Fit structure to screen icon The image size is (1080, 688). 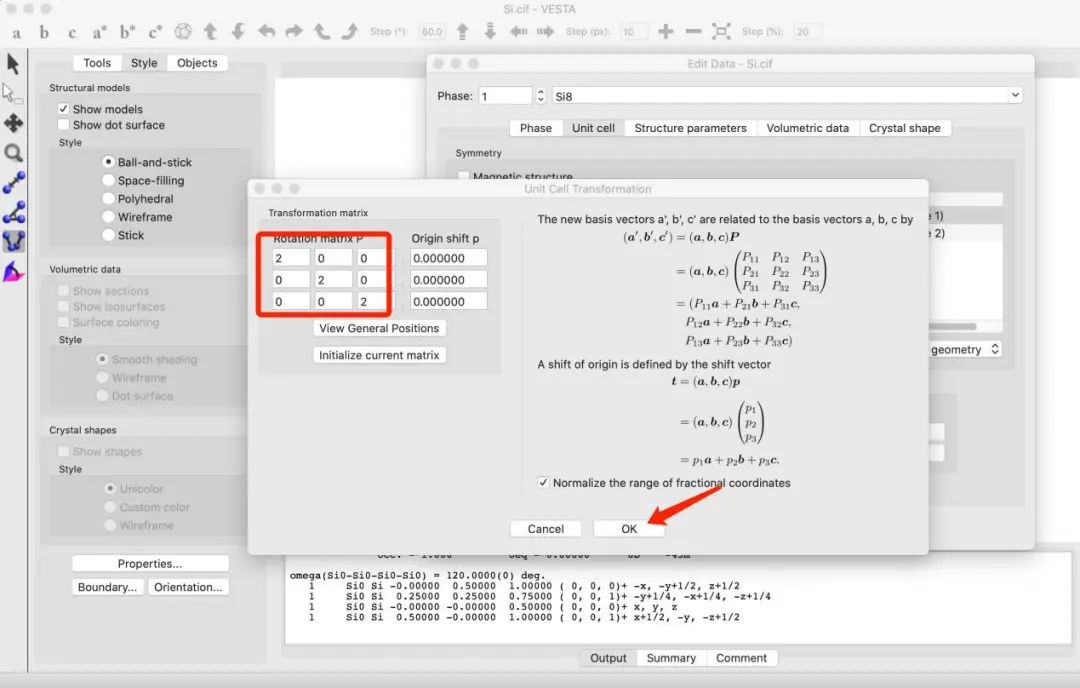[721, 31]
